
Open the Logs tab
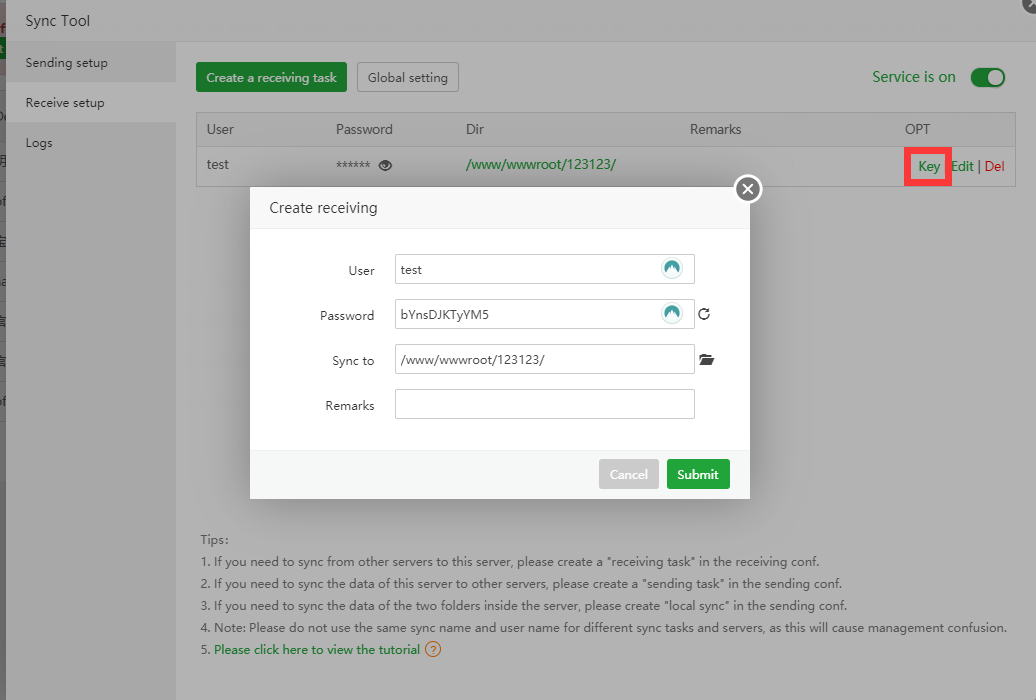pos(39,143)
